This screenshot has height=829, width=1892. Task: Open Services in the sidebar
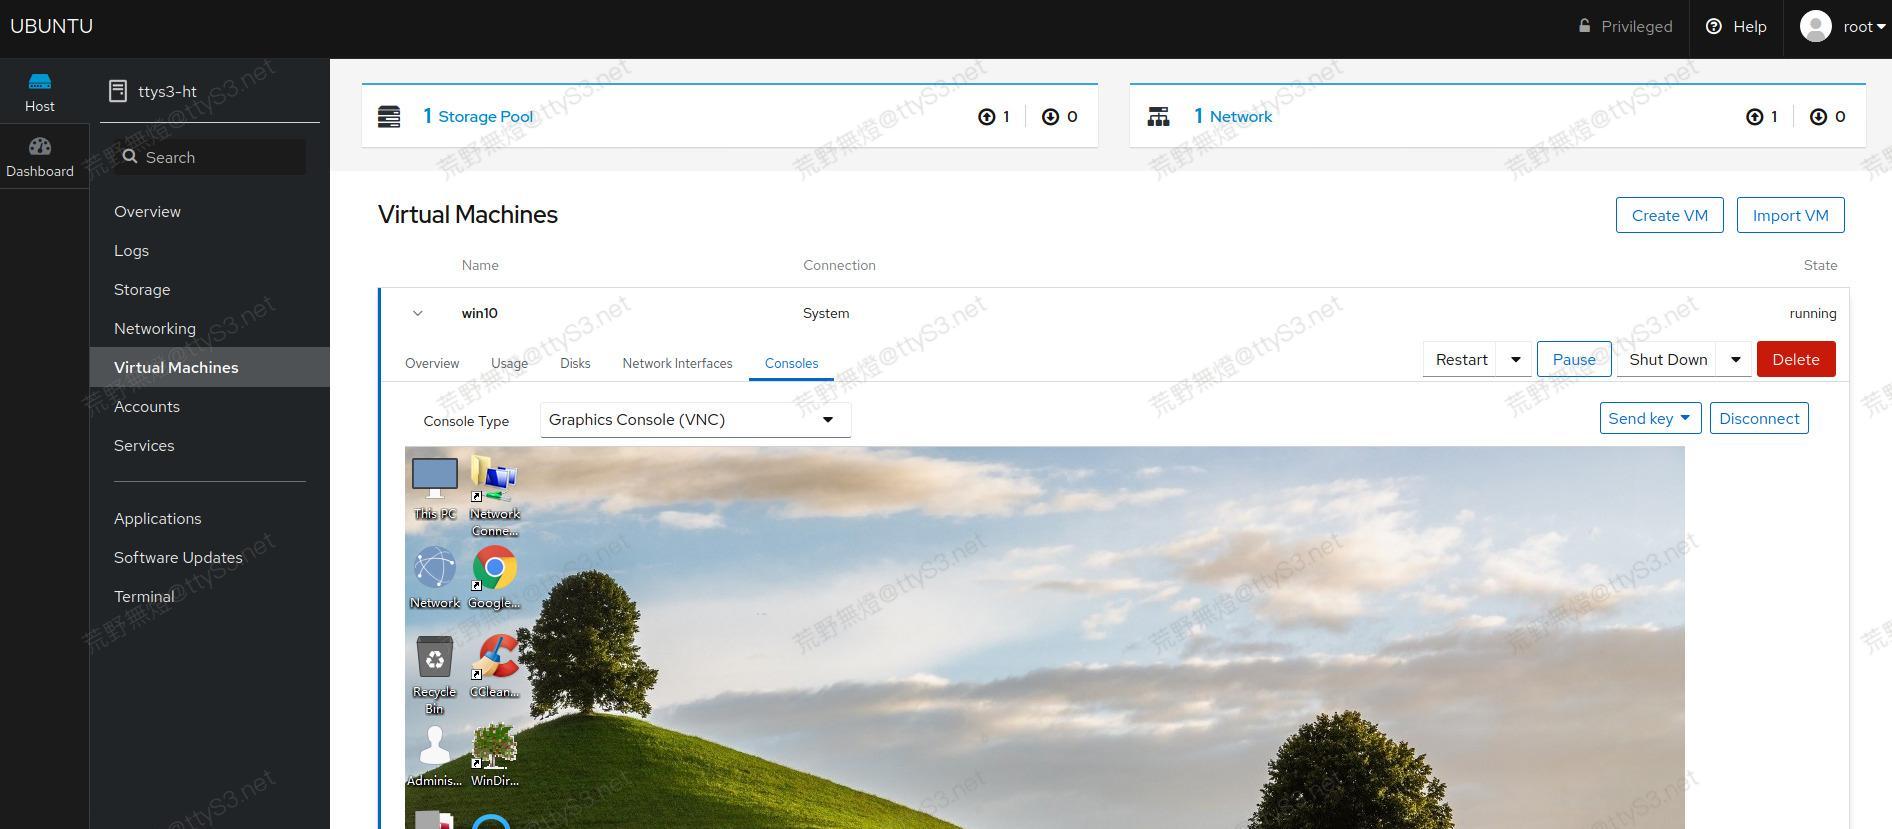point(144,446)
